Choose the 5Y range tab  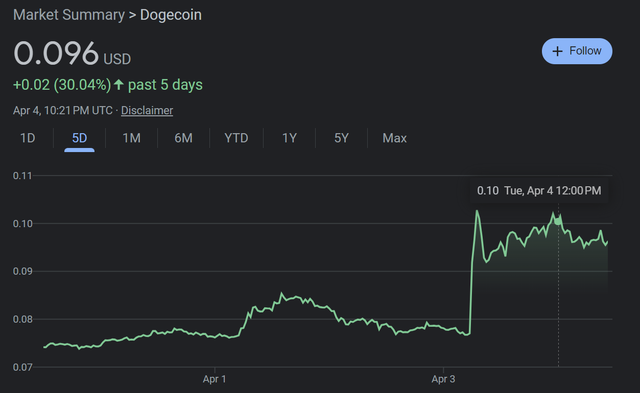pos(341,138)
